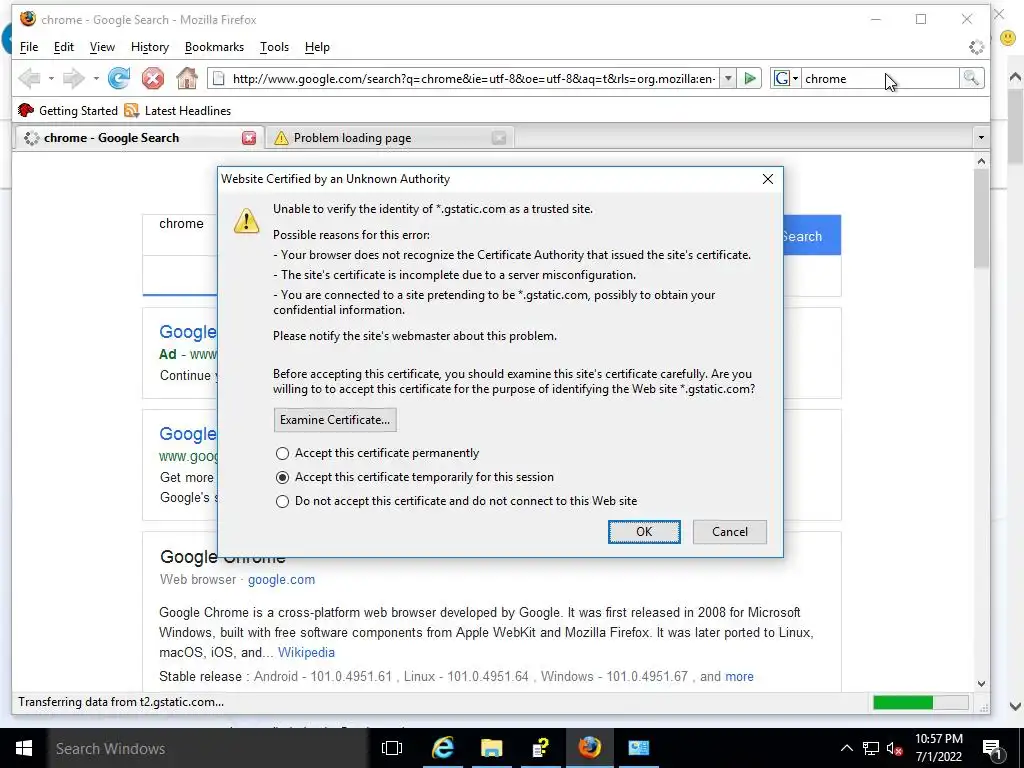Open the Wikipedia link
1024x768 pixels.
pyautogui.click(x=306, y=652)
